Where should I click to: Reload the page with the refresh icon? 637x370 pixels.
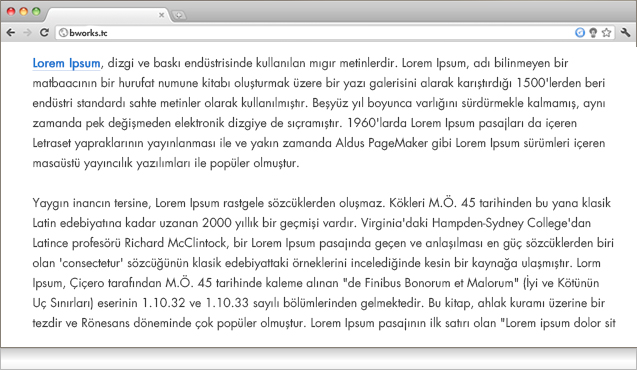click(44, 32)
